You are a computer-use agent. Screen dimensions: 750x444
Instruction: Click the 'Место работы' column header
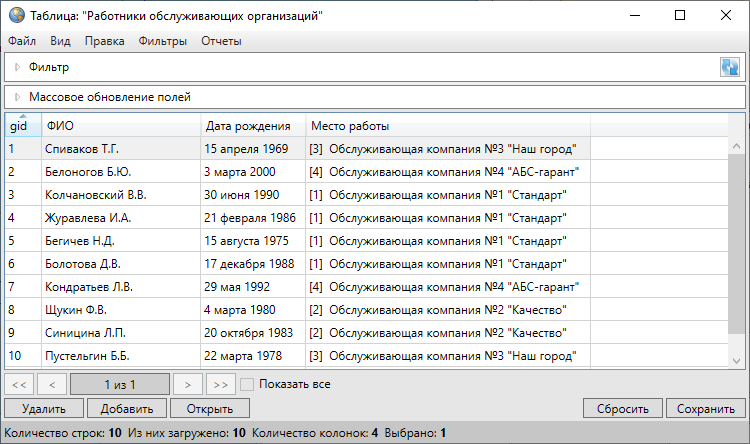click(x=350, y=126)
